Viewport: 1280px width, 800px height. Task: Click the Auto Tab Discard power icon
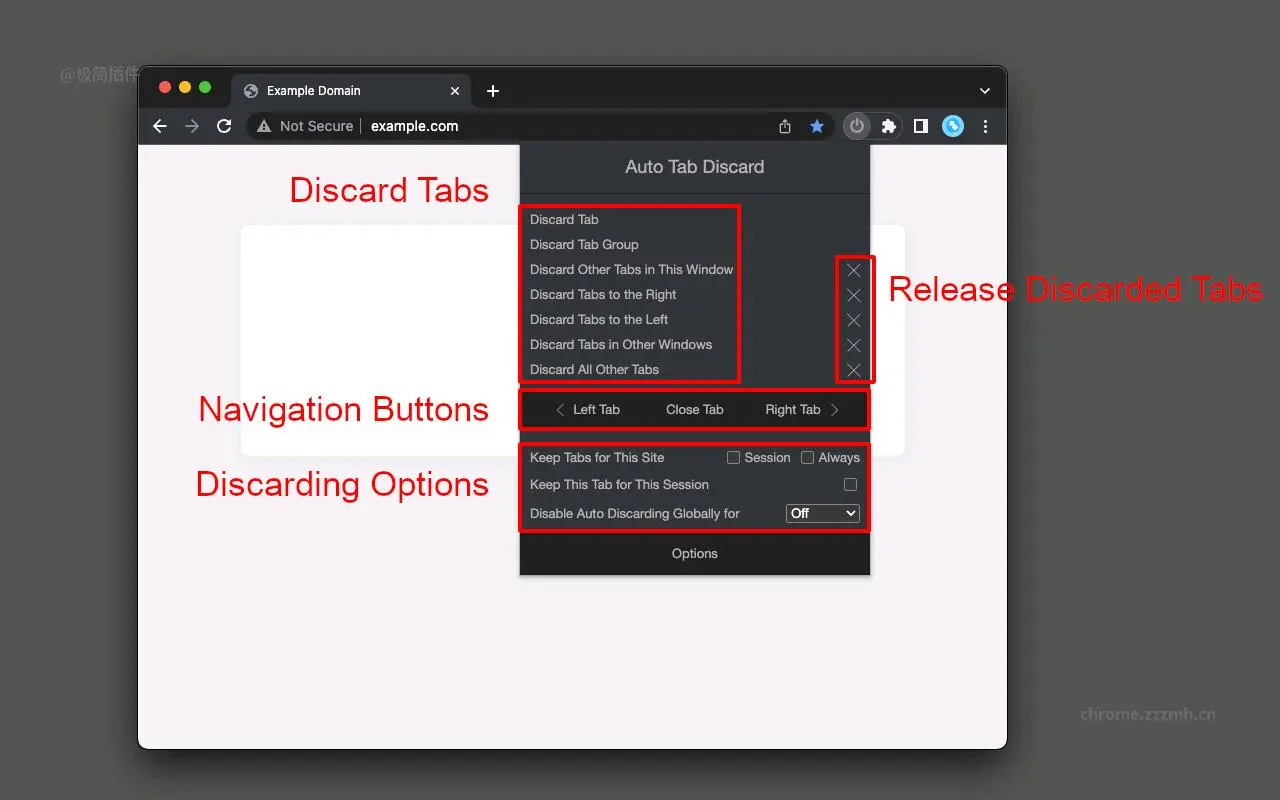click(x=857, y=126)
